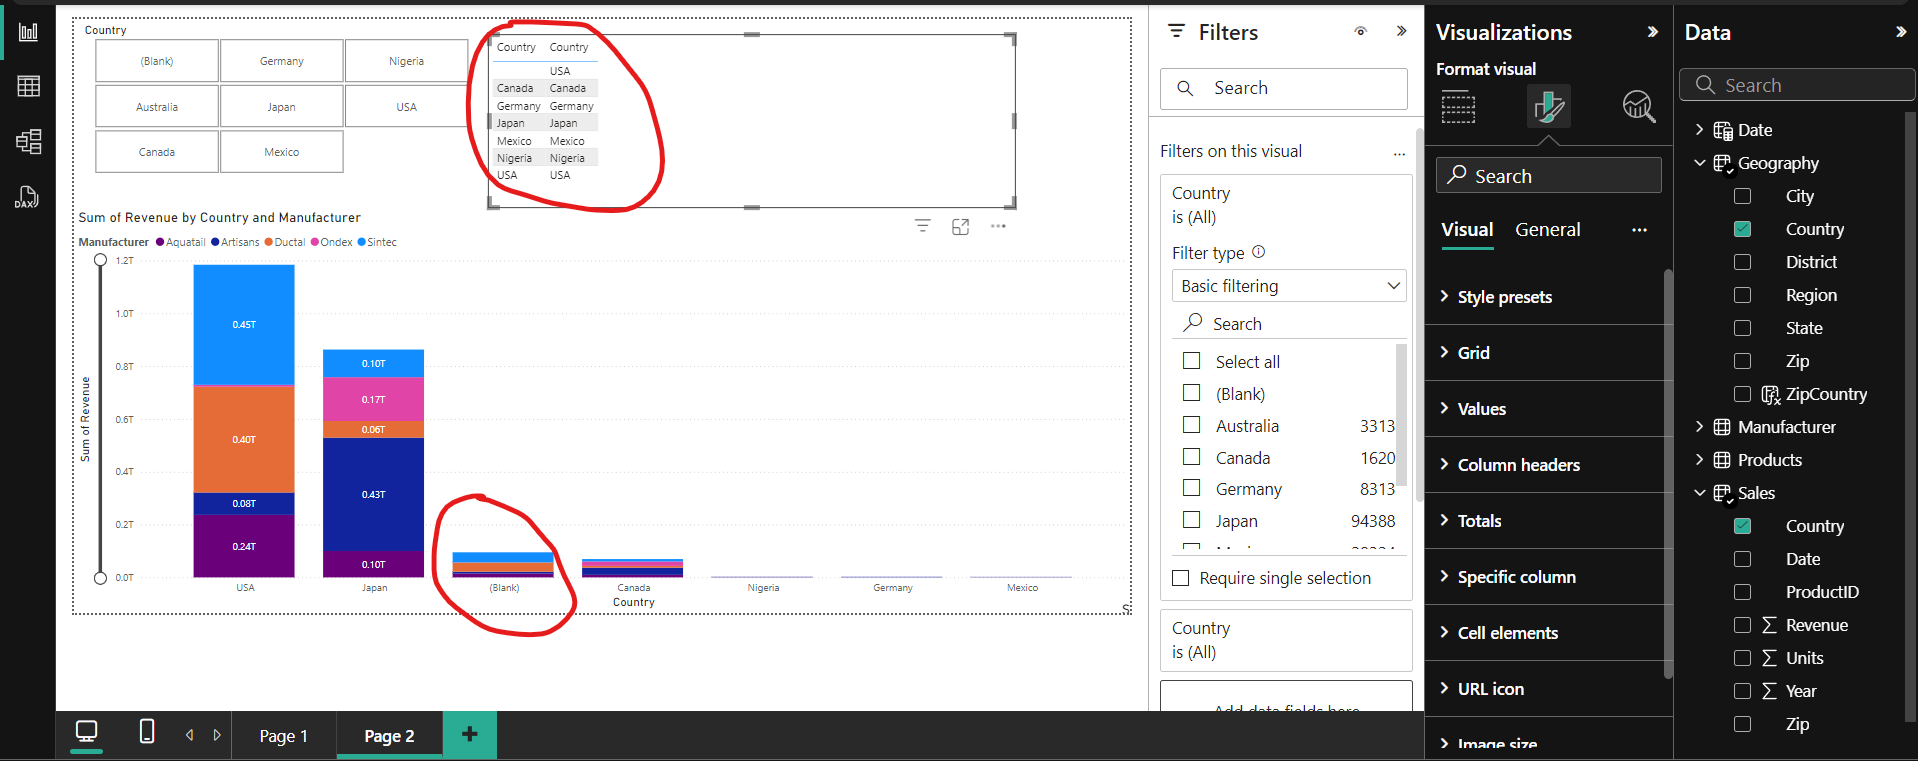Click the Analytics magnifier icon
The width and height of the screenshot is (1918, 761).
(1638, 106)
